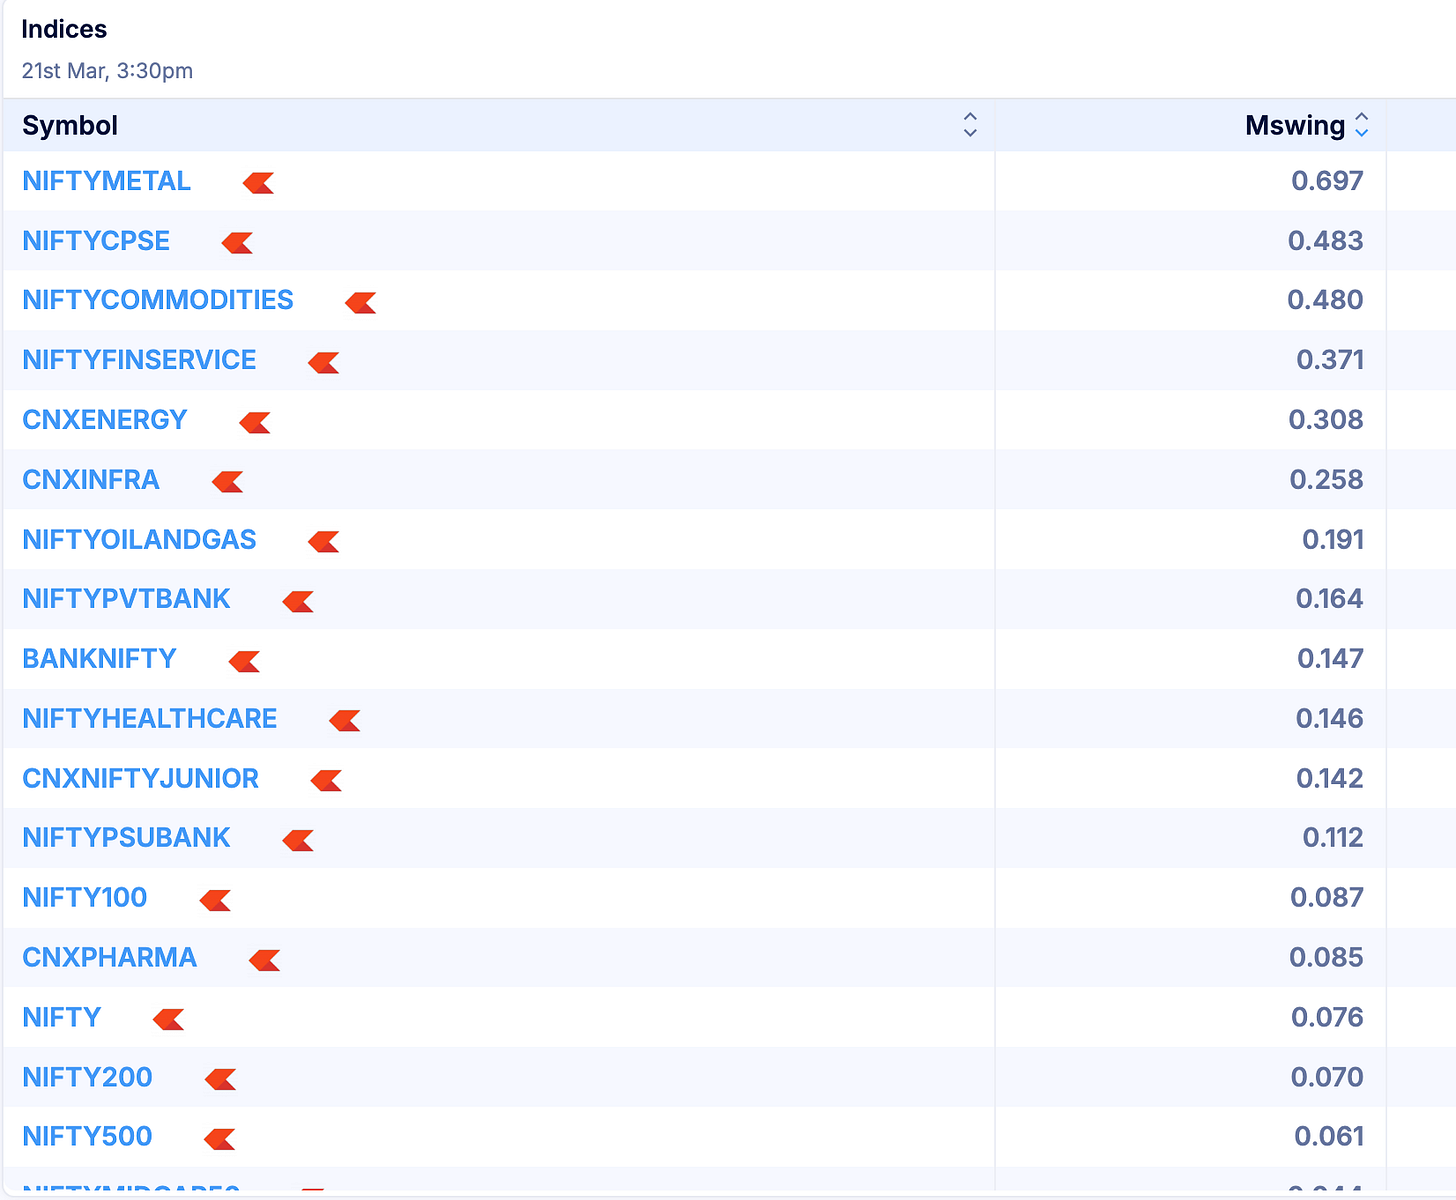The height and width of the screenshot is (1200, 1456).
Task: Click the Mswing column header label
Action: [1295, 125]
